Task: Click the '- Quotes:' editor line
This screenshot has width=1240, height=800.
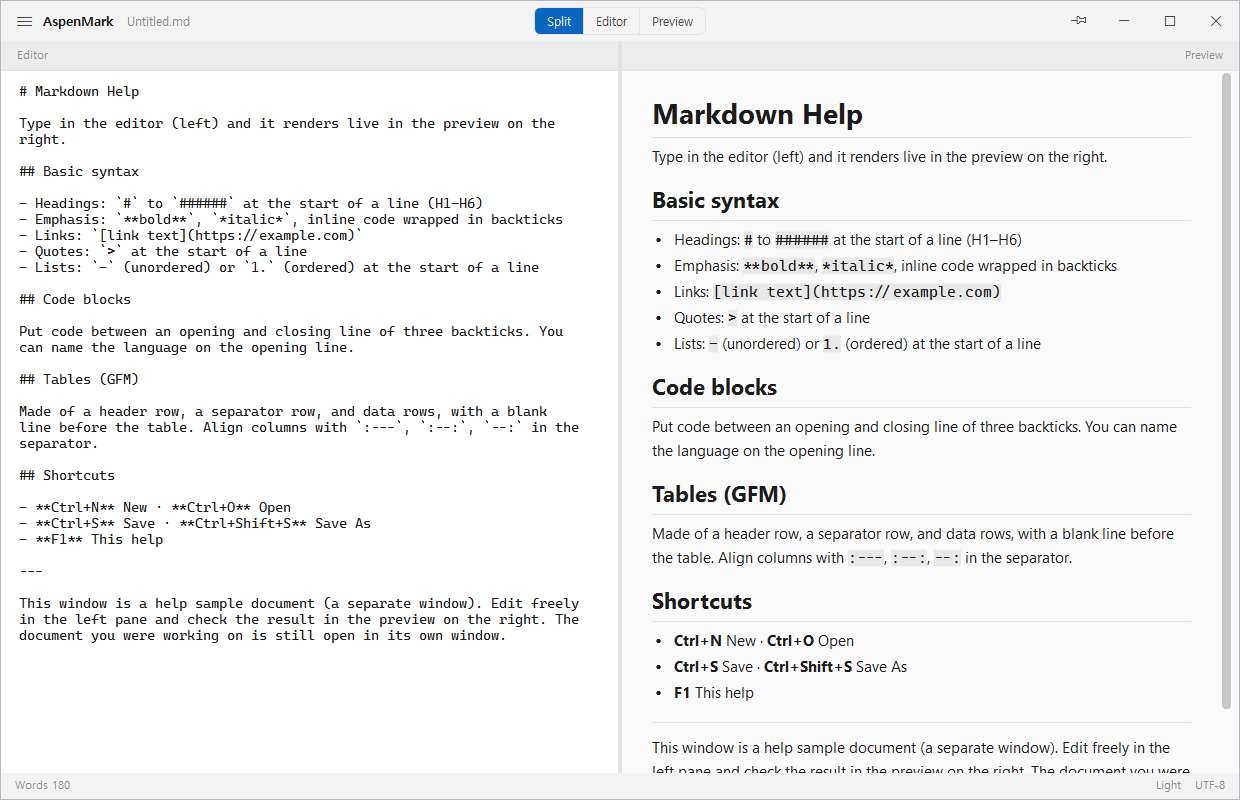Action: (163, 251)
